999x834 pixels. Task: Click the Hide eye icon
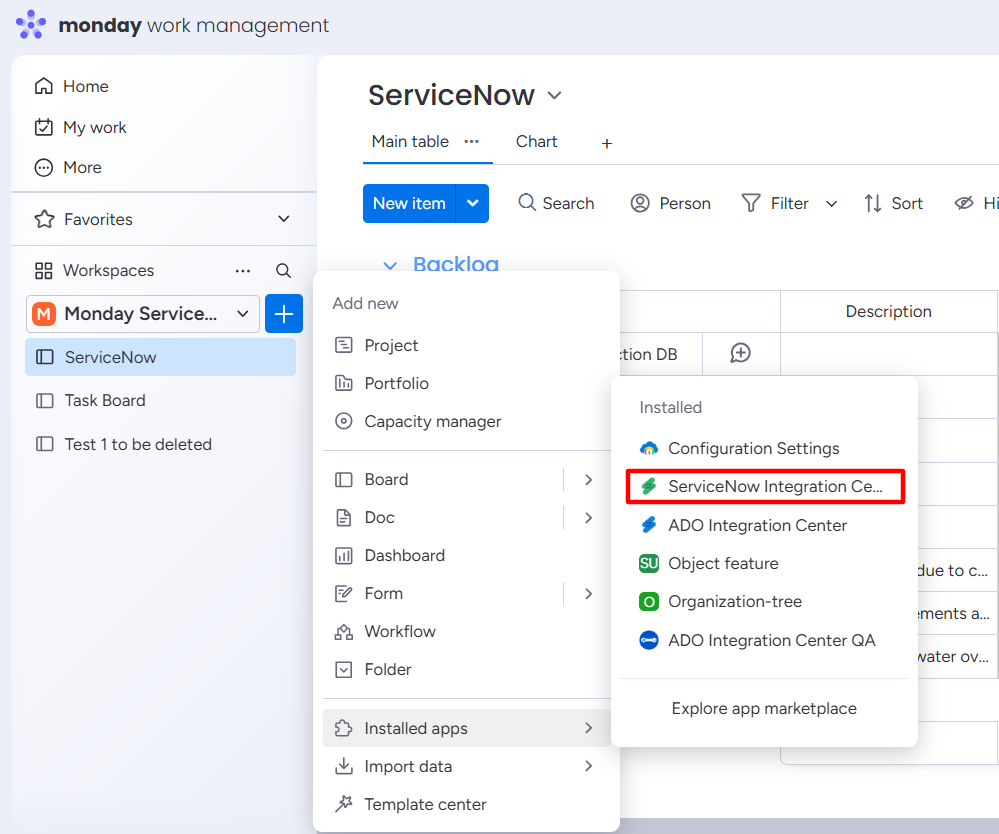(x=964, y=203)
